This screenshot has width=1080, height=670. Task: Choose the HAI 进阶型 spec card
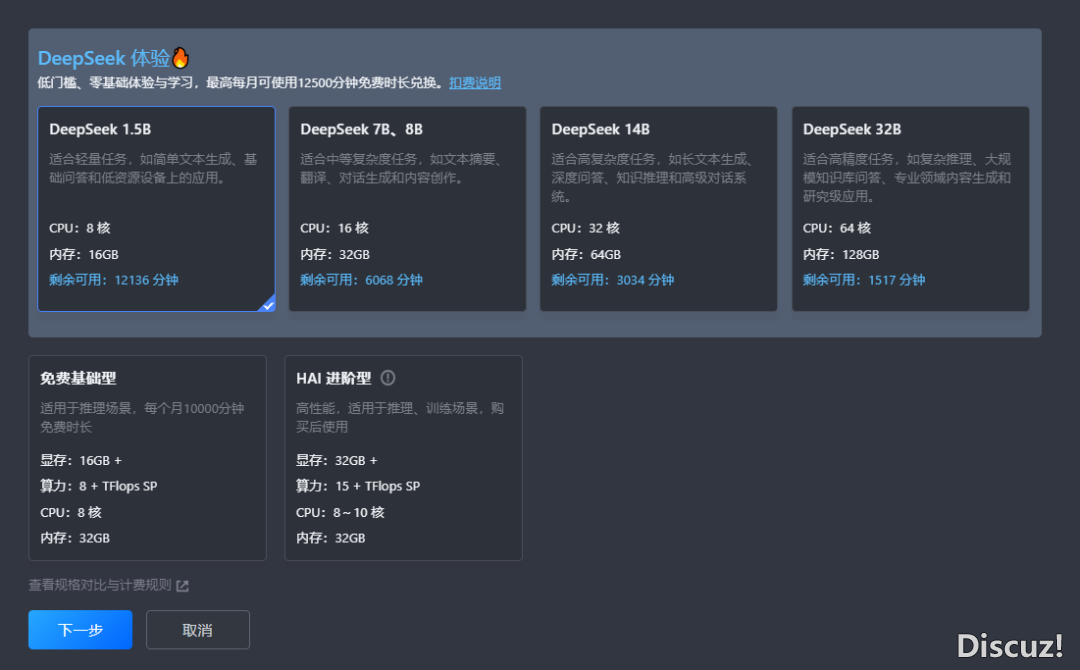(x=404, y=458)
